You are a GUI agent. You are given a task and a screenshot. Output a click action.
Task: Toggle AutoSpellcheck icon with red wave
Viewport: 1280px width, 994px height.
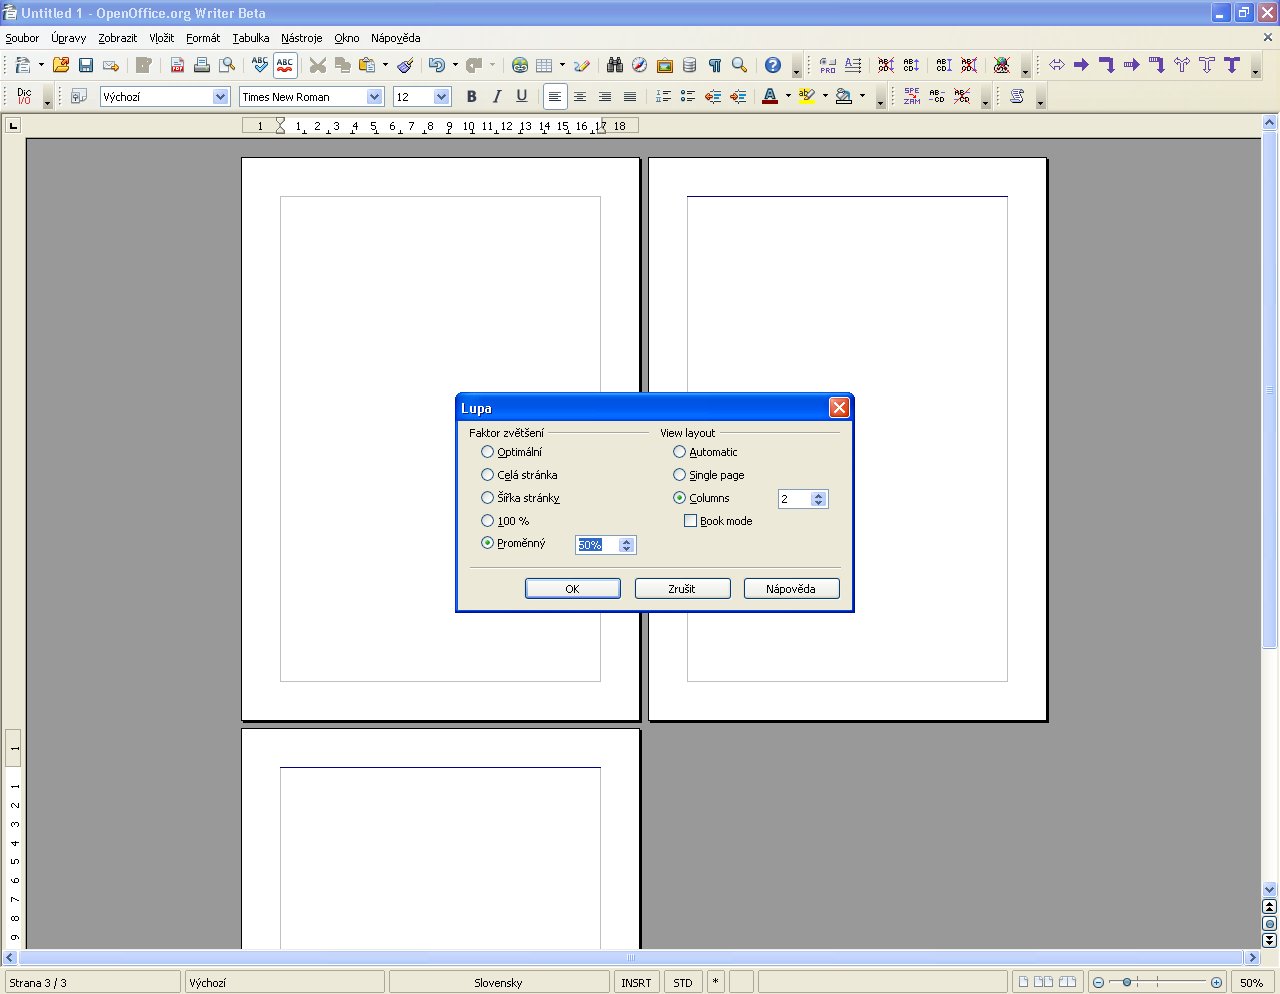point(285,65)
